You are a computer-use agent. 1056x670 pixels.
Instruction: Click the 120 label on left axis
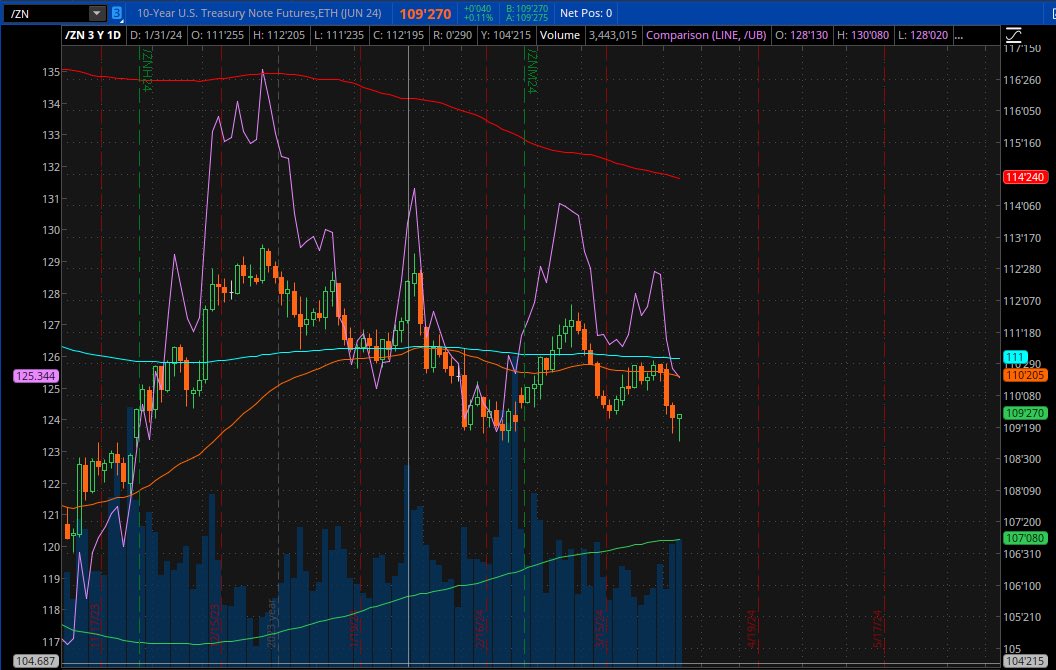click(x=51, y=547)
